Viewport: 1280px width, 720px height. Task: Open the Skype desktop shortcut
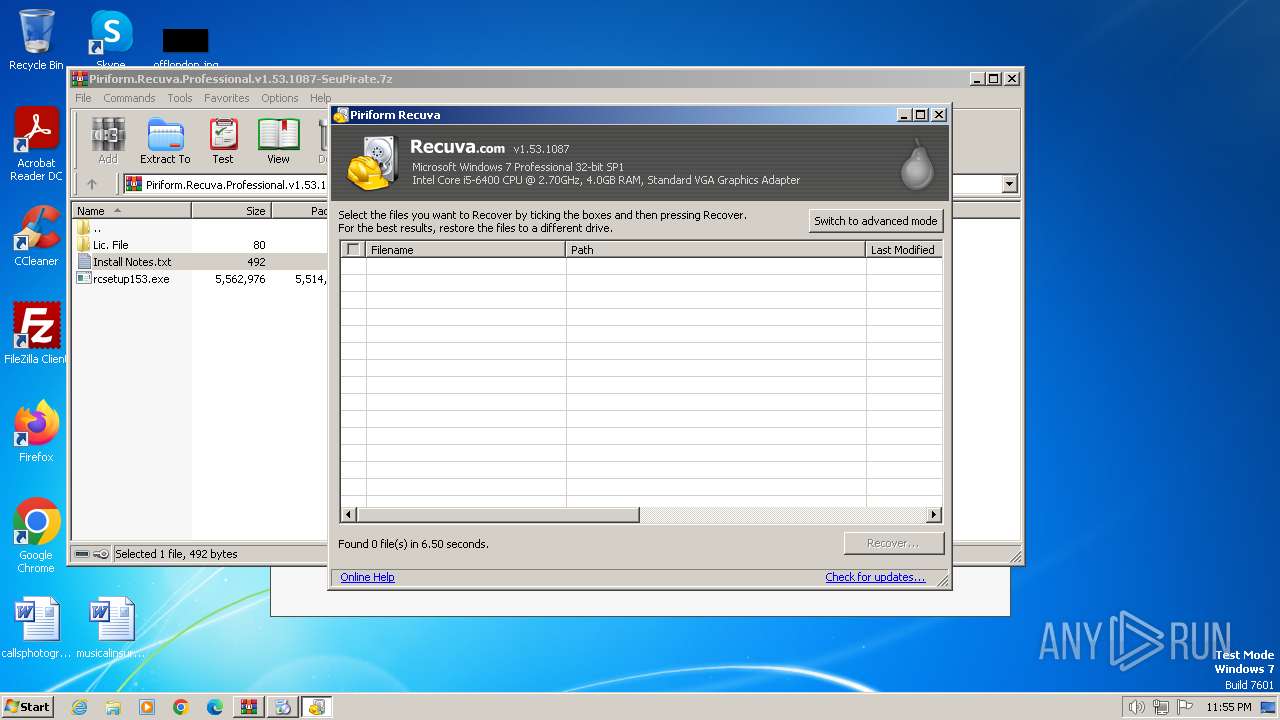[x=110, y=40]
